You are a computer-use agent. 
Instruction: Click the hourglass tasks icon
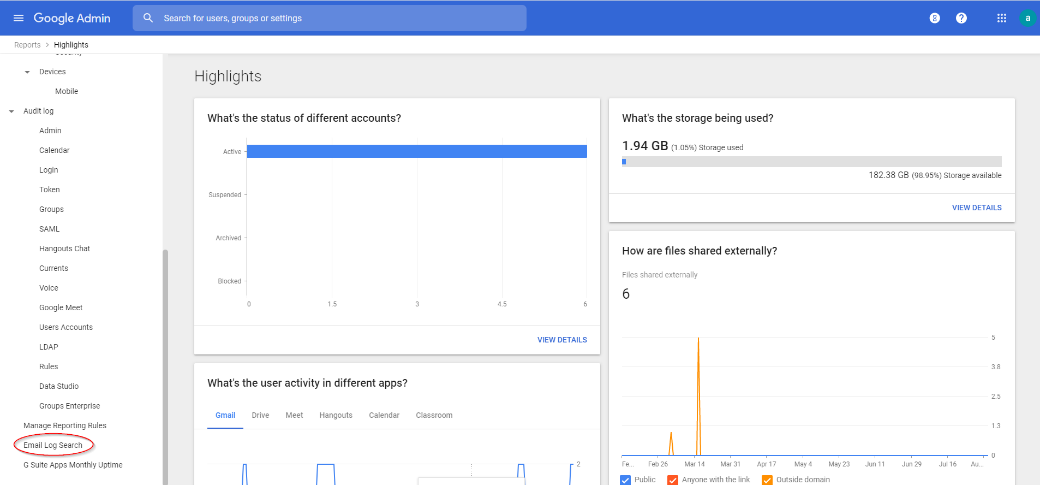(x=934, y=18)
